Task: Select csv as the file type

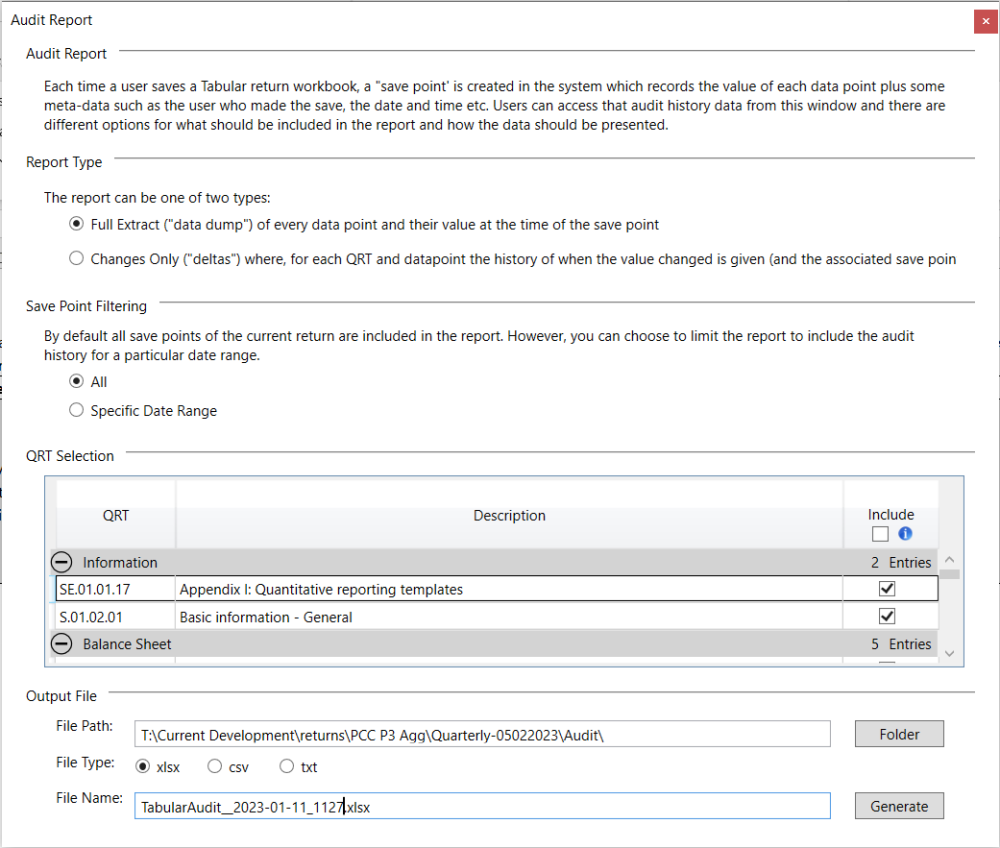Action: click(214, 766)
